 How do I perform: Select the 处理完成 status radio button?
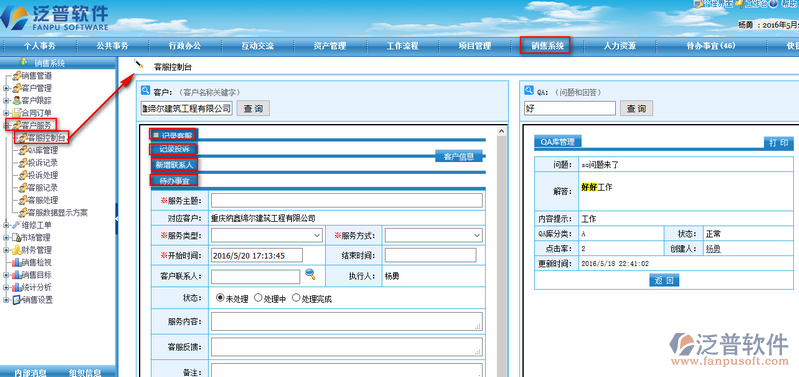click(x=296, y=298)
